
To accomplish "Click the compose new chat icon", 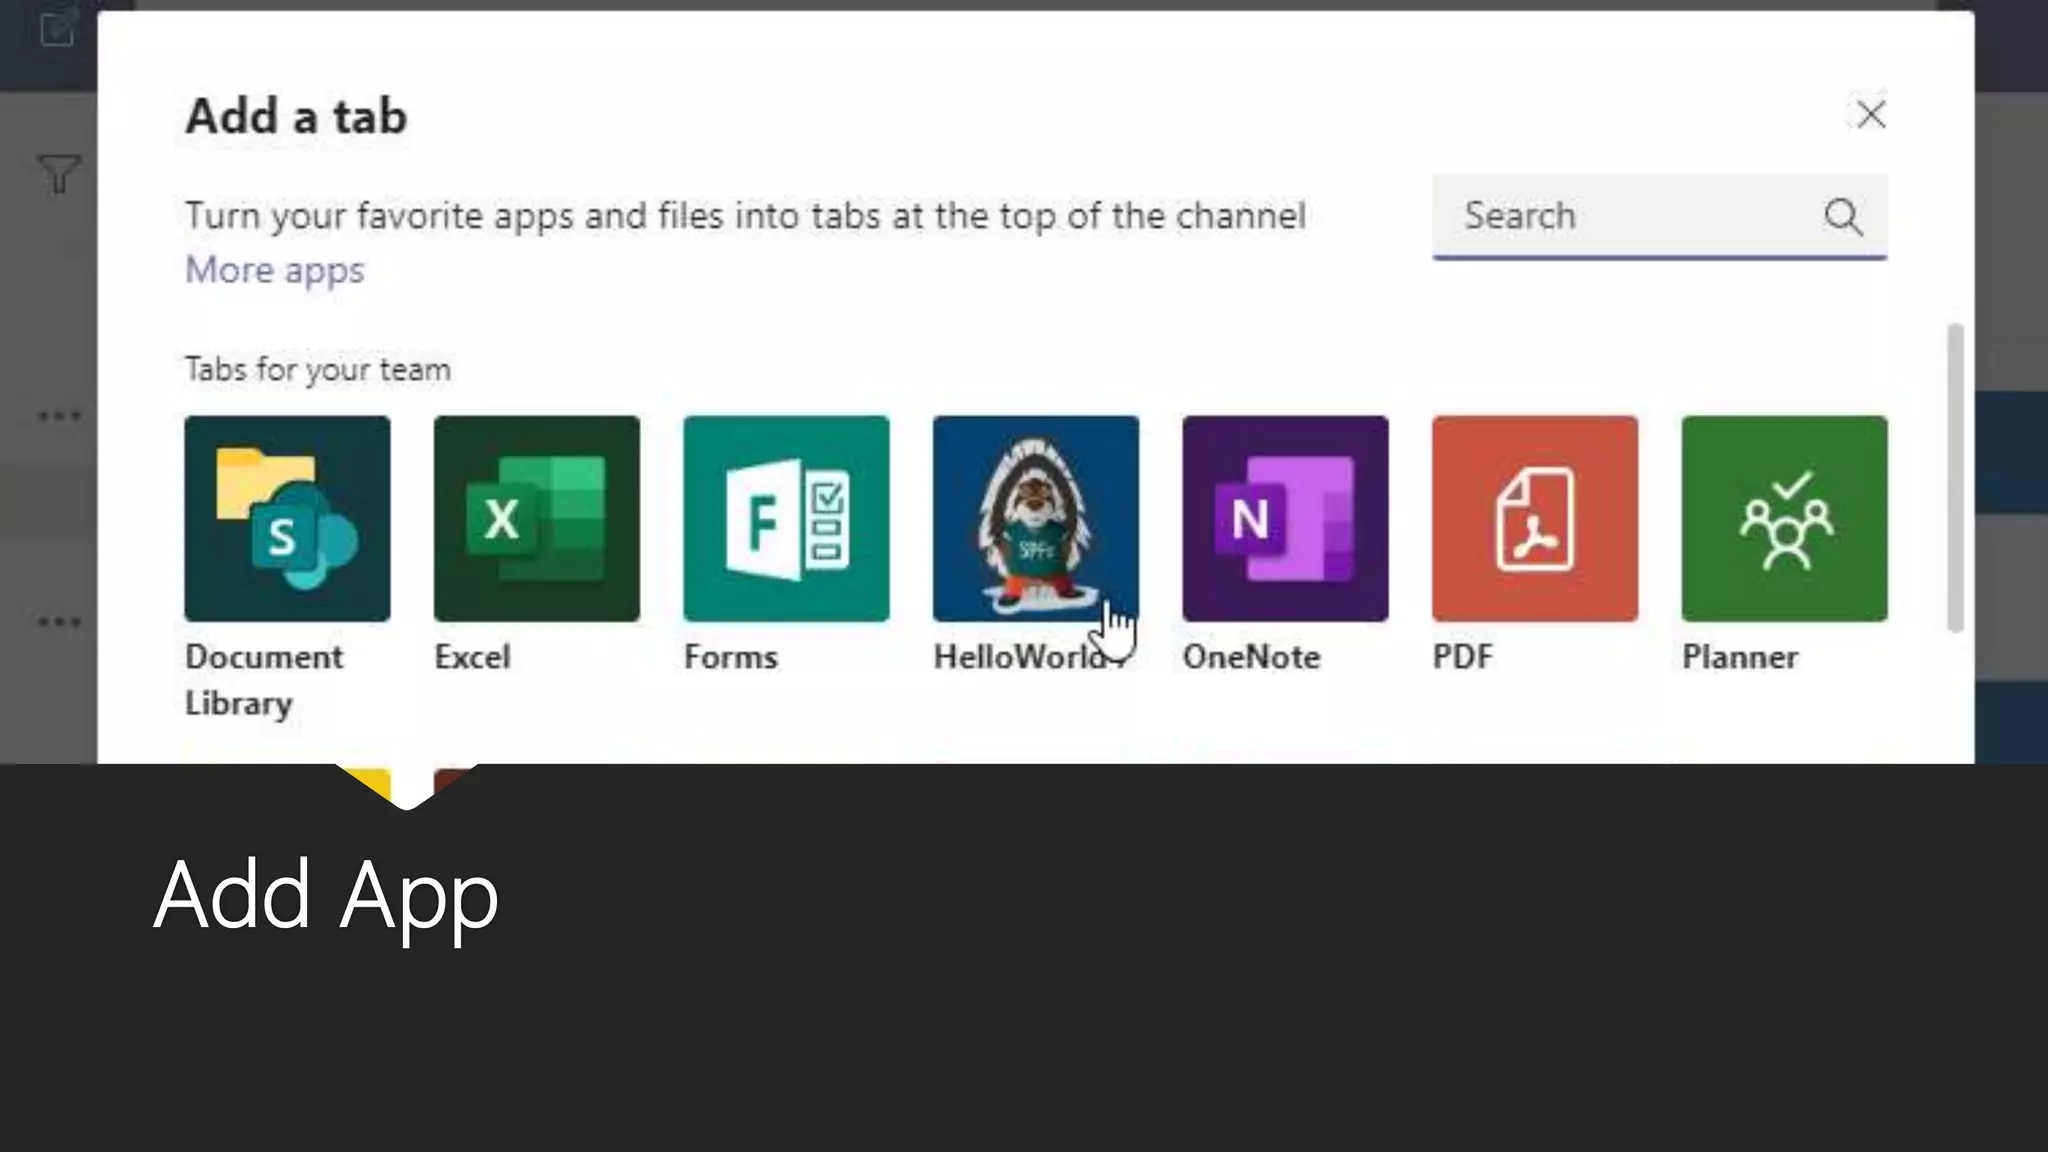I will coord(58,28).
